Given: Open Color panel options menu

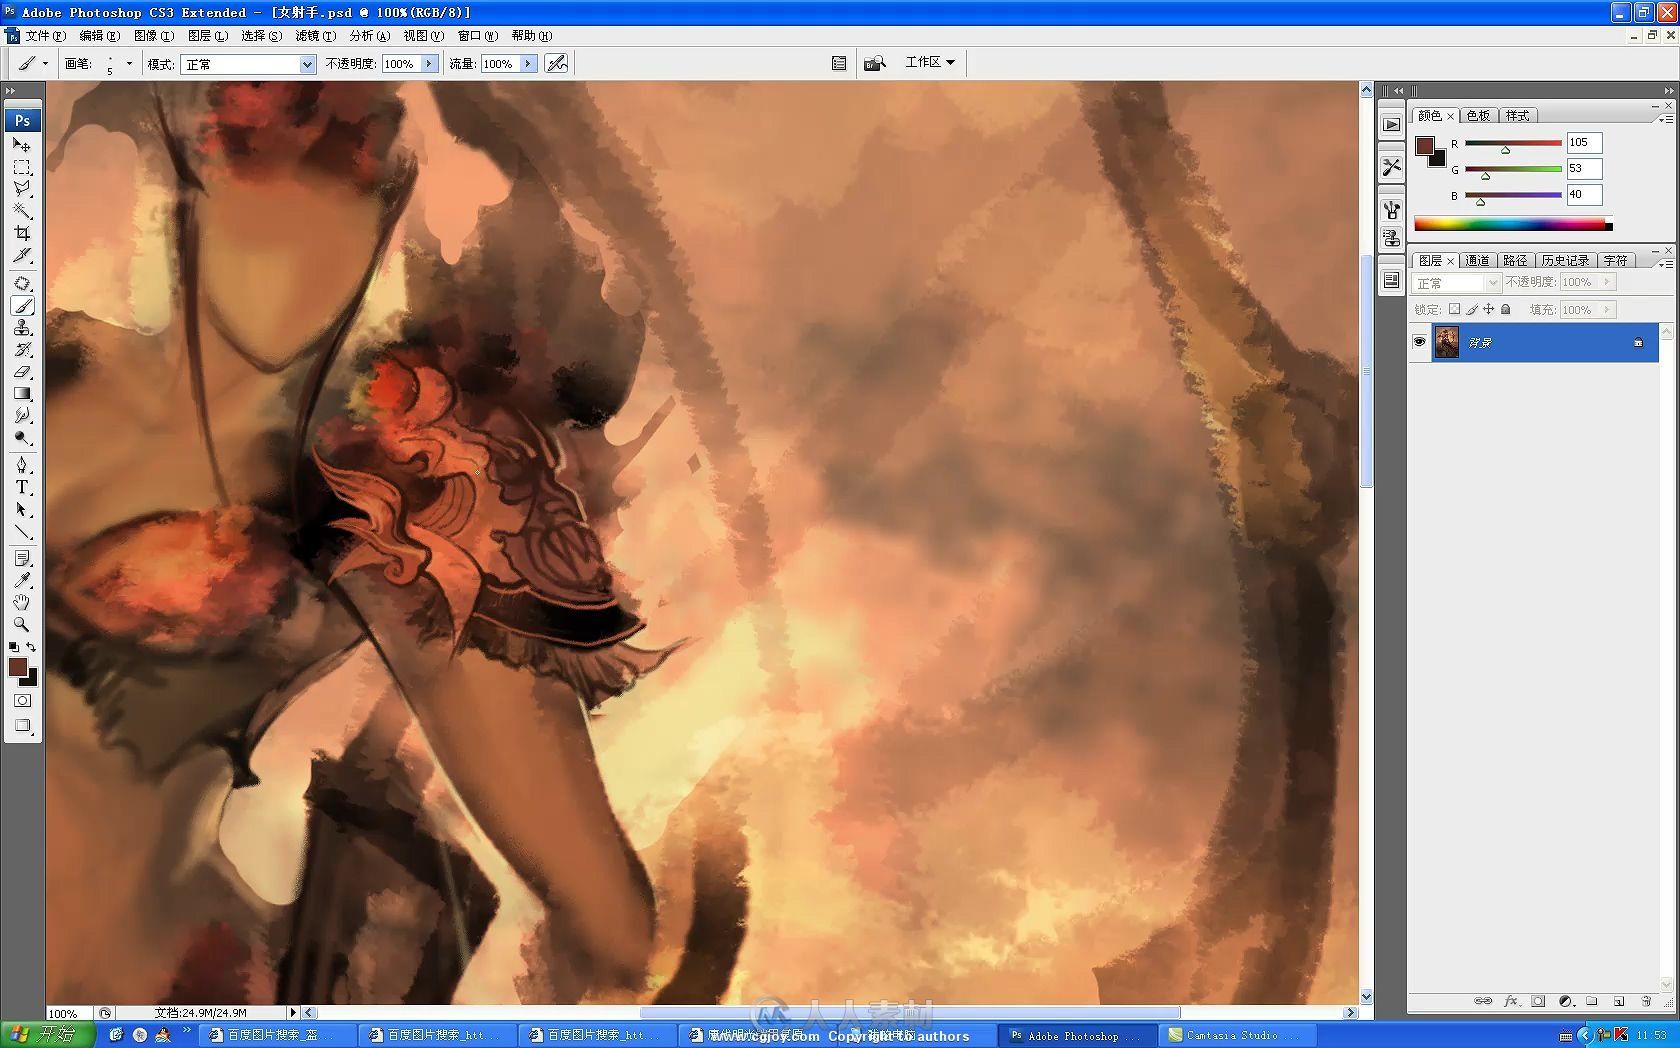Looking at the screenshot, I should (1665, 118).
